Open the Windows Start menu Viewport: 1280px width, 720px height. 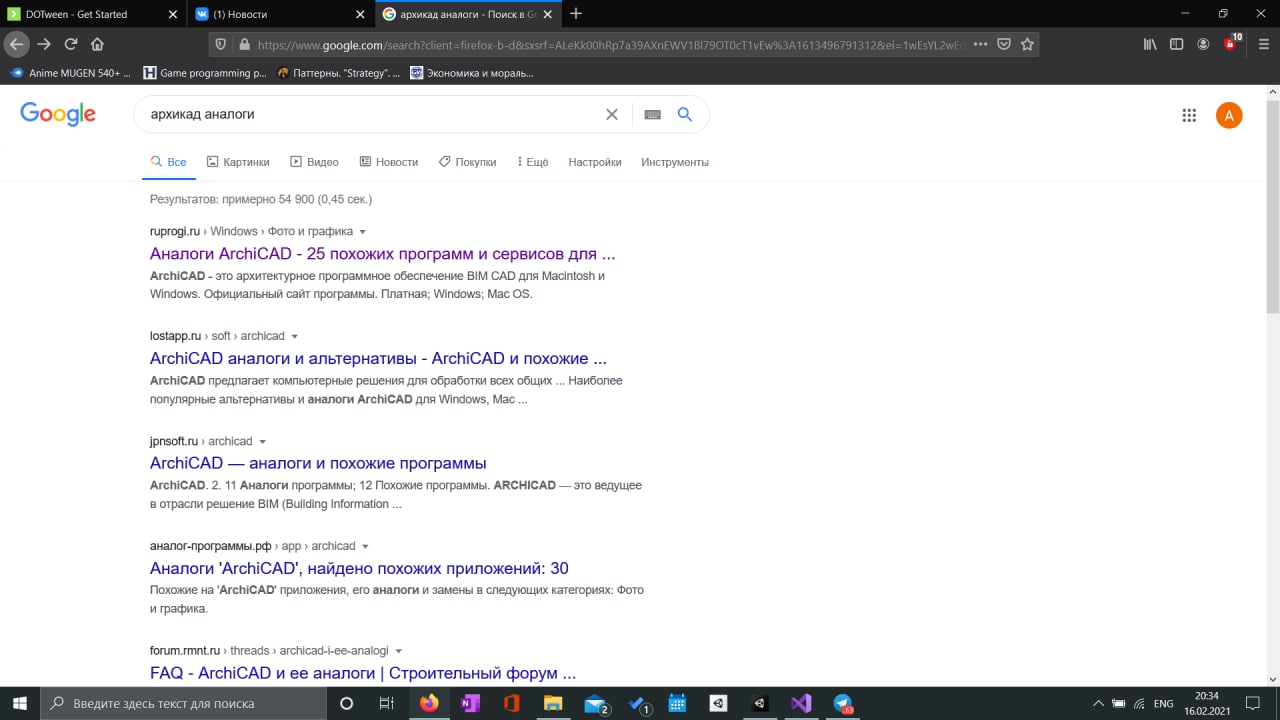coord(20,703)
